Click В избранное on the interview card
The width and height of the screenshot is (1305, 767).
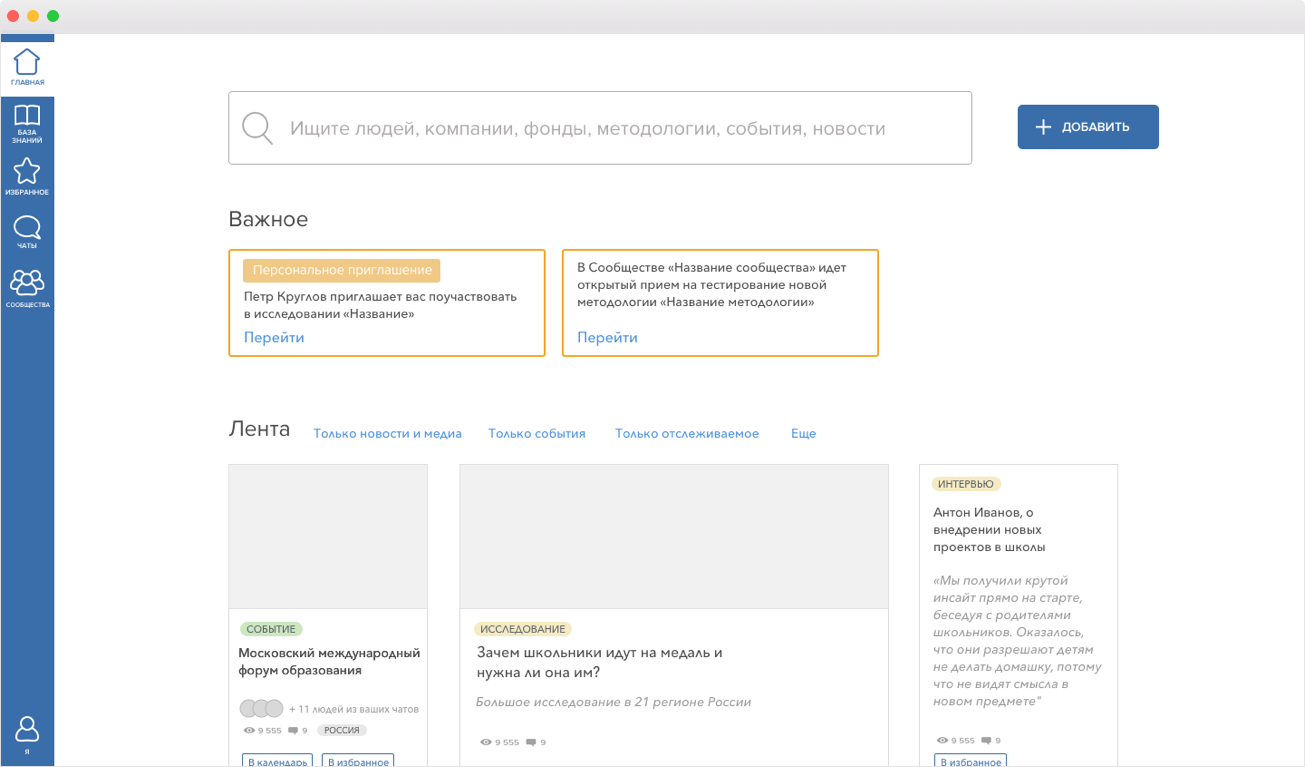pyautogui.click(x=971, y=761)
